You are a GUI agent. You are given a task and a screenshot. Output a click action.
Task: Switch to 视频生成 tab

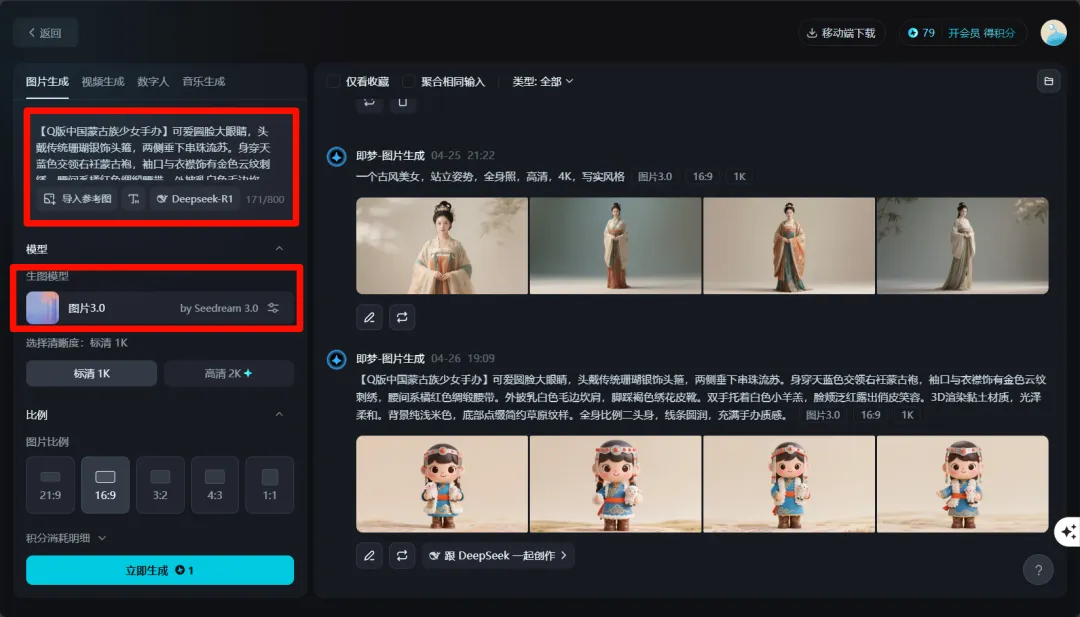(x=103, y=81)
